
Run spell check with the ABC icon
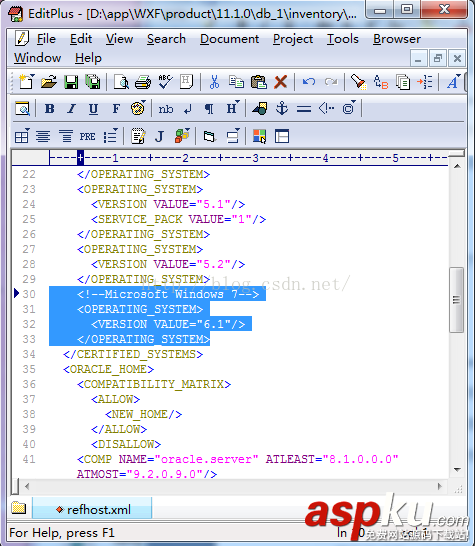click(165, 82)
